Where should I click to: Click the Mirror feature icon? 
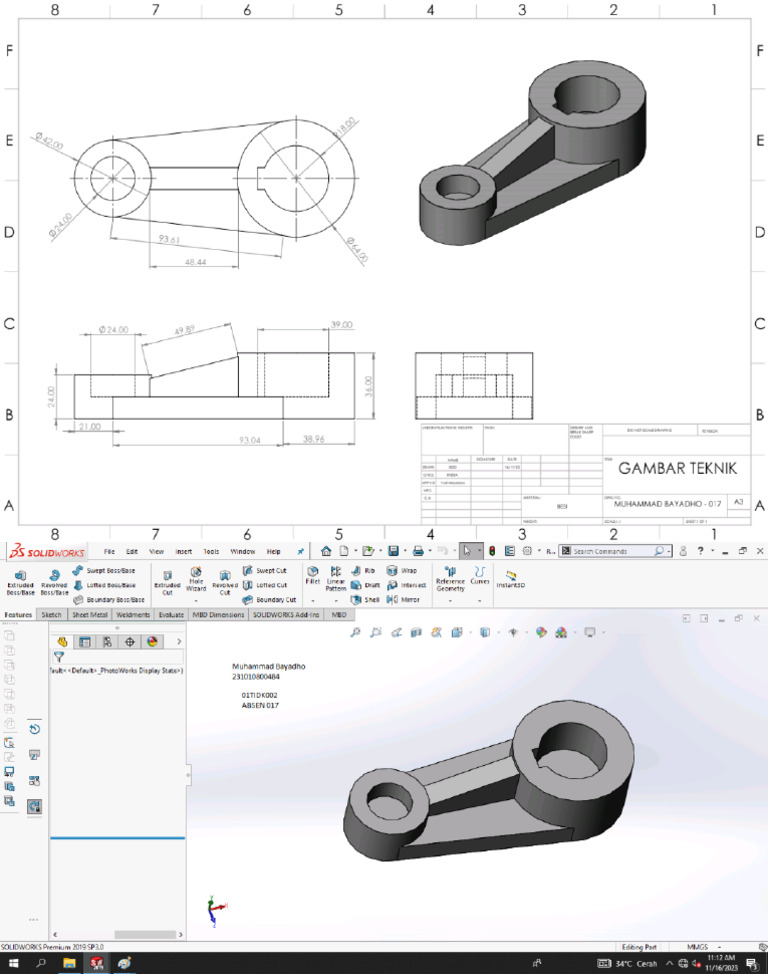pos(403,599)
